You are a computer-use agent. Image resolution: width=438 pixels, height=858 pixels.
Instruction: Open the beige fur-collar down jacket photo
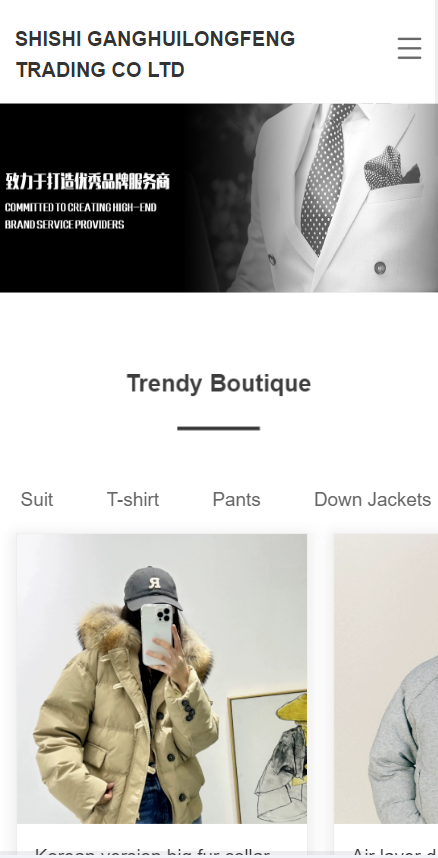162,679
